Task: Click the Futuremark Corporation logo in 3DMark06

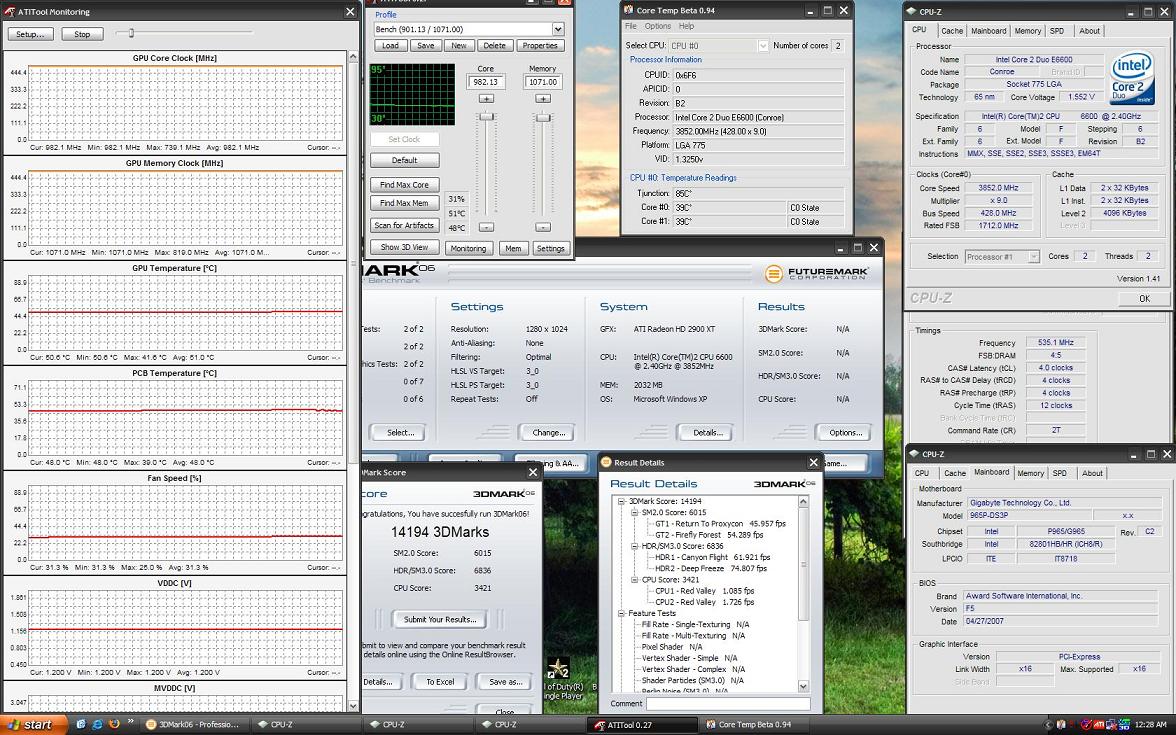Action: pos(817,274)
